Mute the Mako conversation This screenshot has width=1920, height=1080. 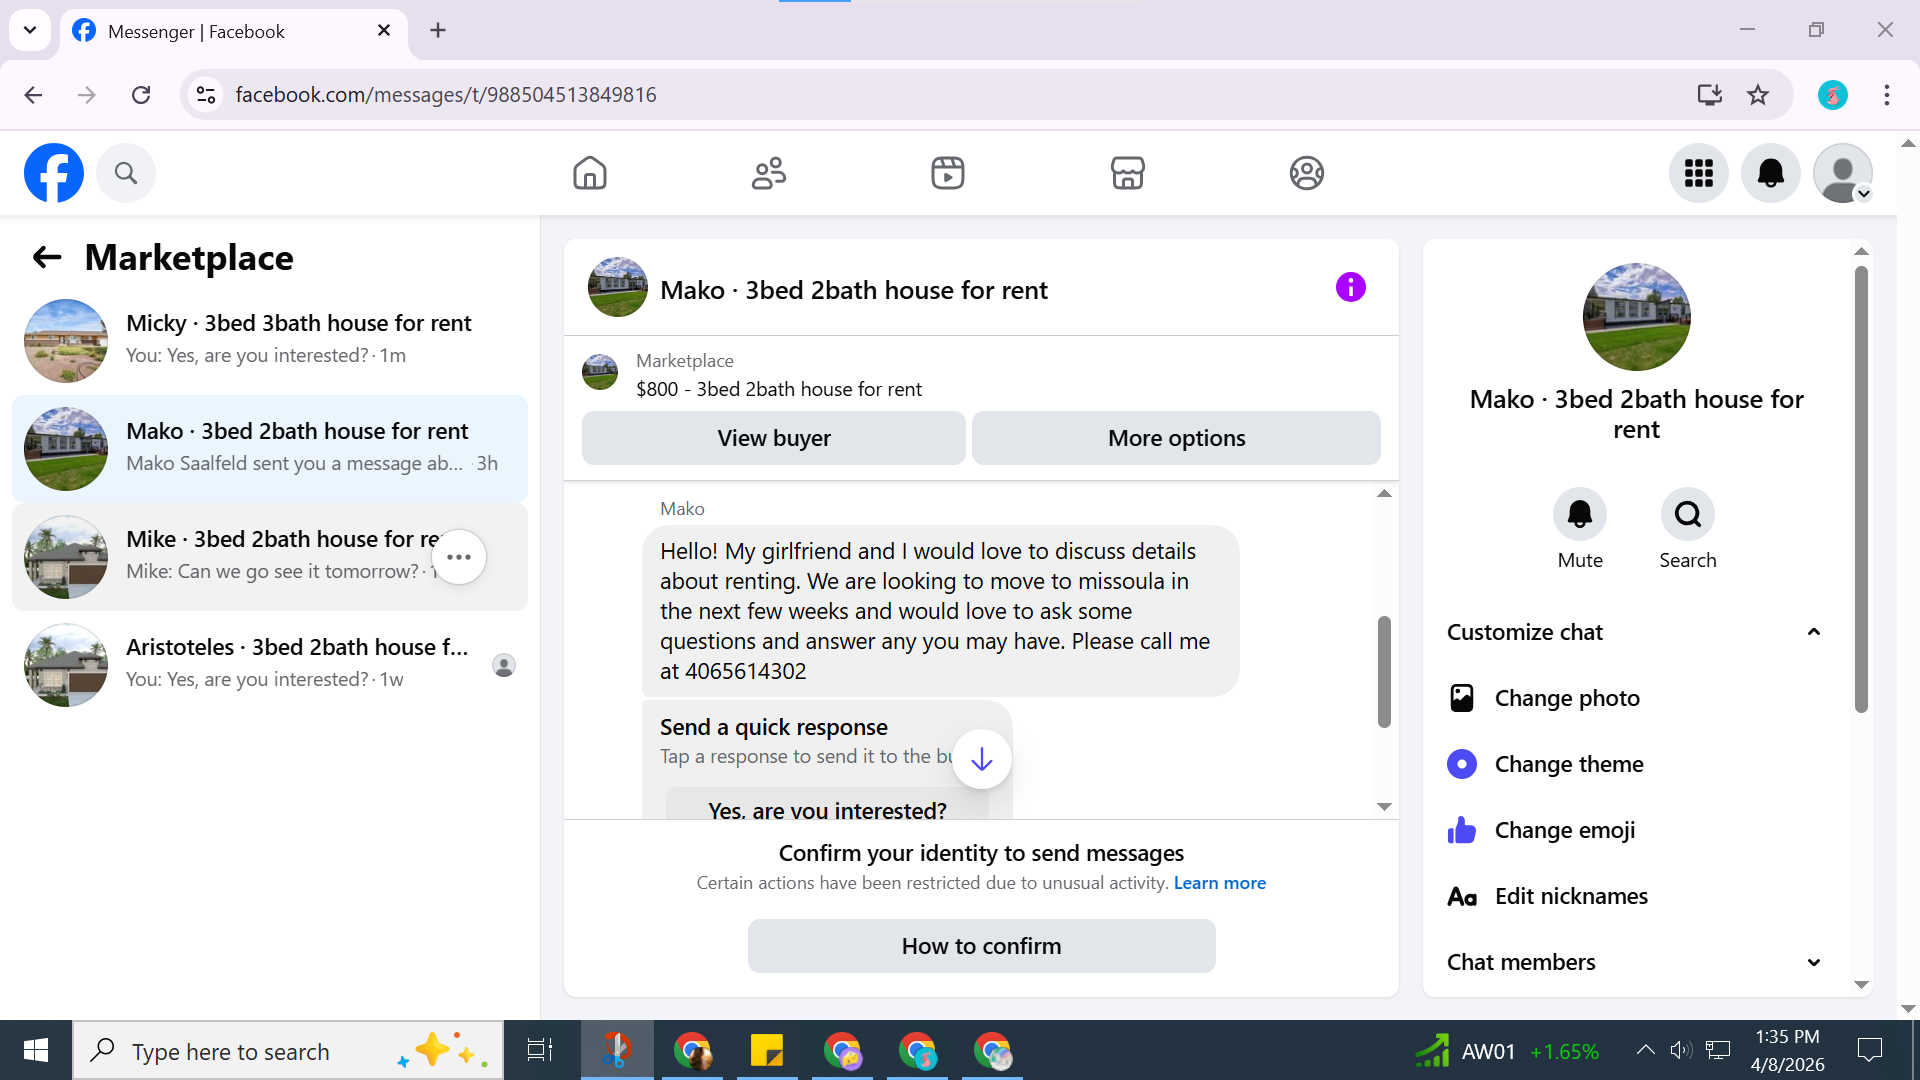(x=1579, y=514)
